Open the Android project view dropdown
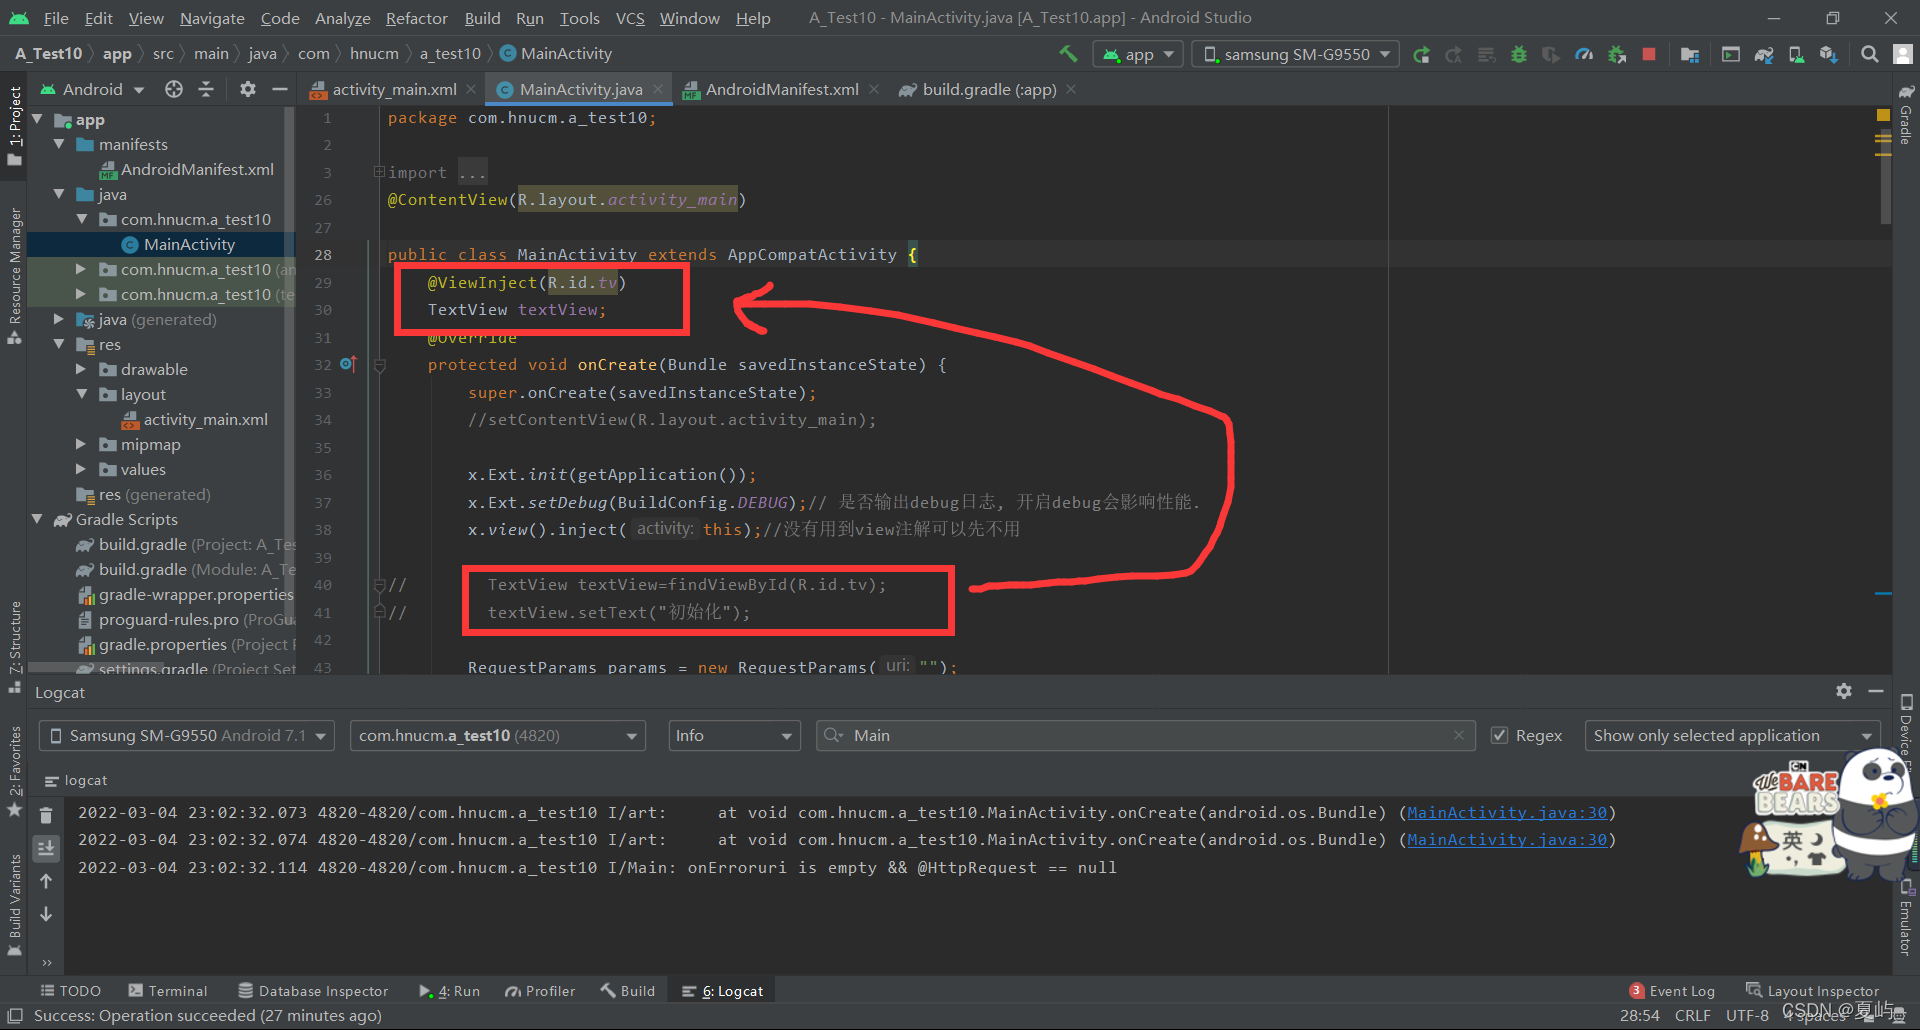Image resolution: width=1920 pixels, height=1030 pixels. (x=92, y=89)
